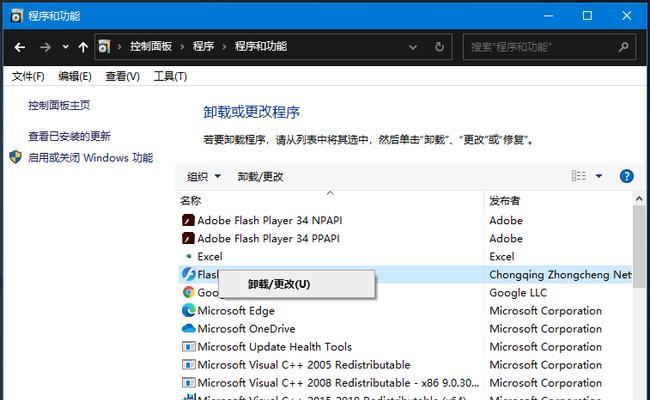650x400 pixels.
Task: Select the Adobe Flash Player 34 NPAPI row
Action: 406,220
